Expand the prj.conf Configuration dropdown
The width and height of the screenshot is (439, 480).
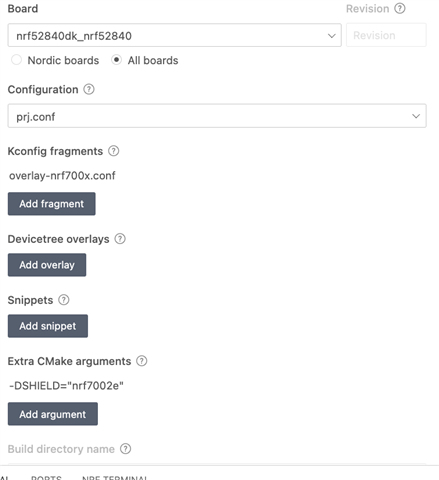[217, 116]
